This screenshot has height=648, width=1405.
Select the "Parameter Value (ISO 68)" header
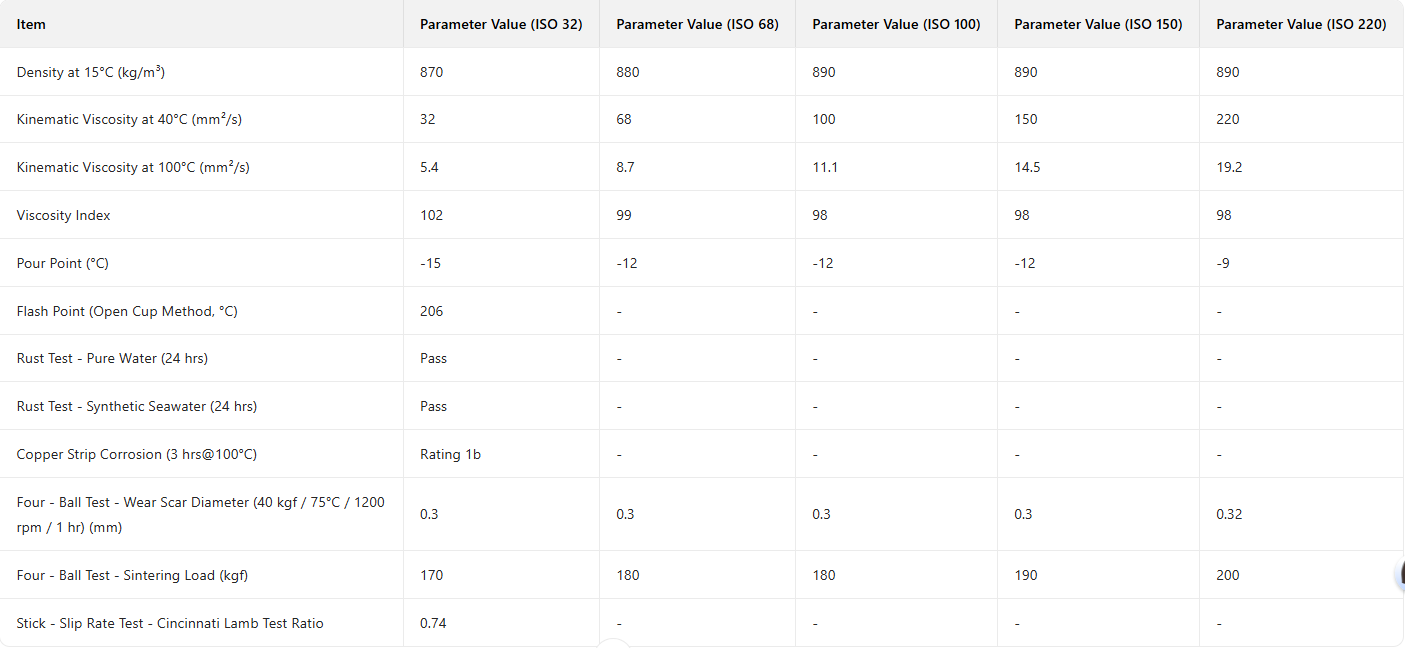(697, 24)
